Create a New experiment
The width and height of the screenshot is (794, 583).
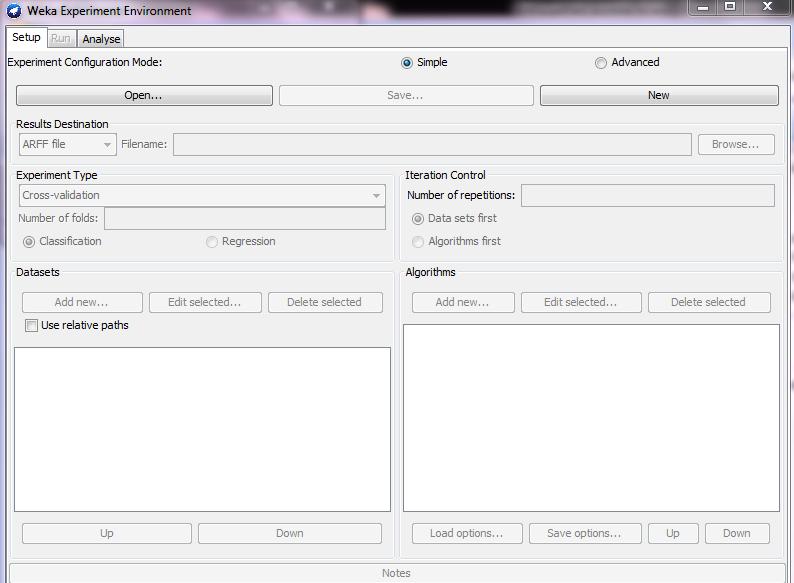659,95
